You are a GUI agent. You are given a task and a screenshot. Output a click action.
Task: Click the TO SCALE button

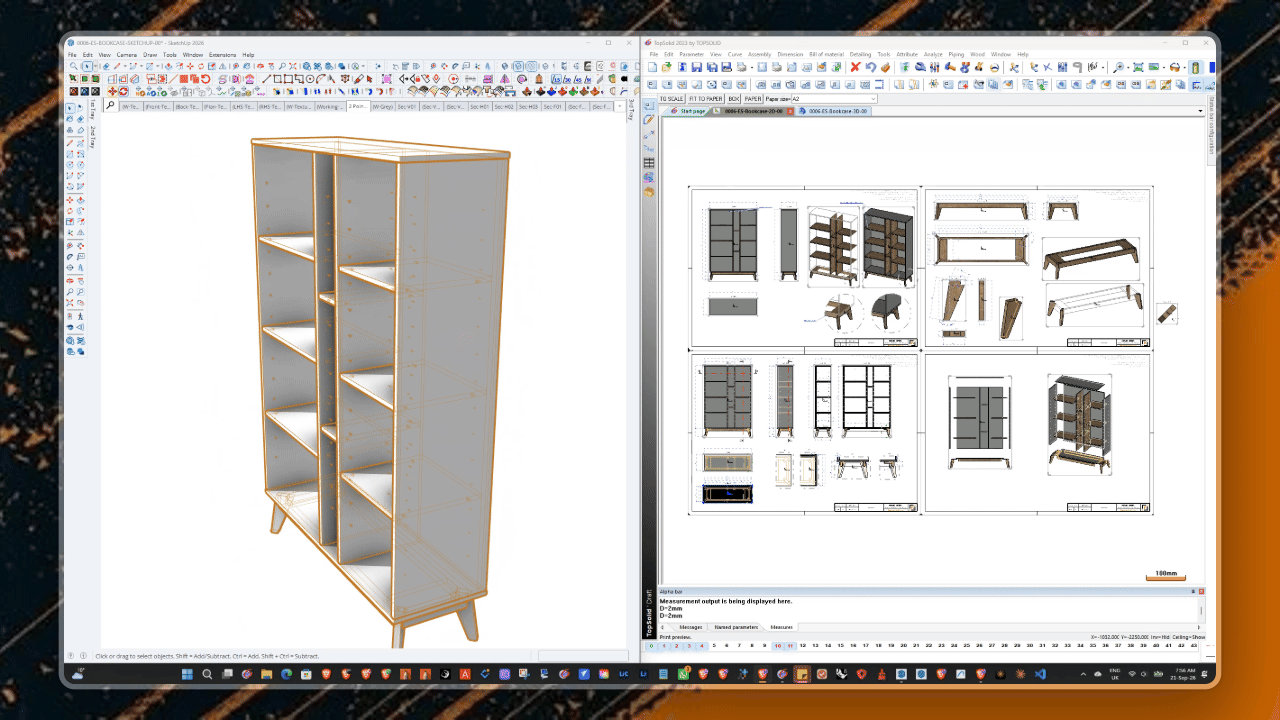[672, 99]
